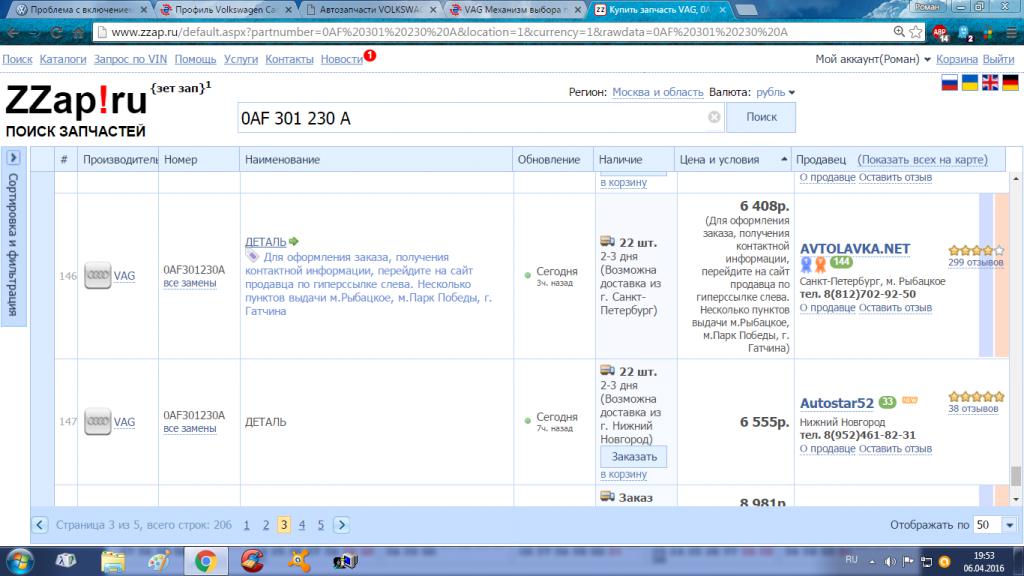The width and height of the screenshot is (1024, 576).
Task: Click Оставить отзыв for AVTOLAVKA.NET
Action: tap(895, 308)
